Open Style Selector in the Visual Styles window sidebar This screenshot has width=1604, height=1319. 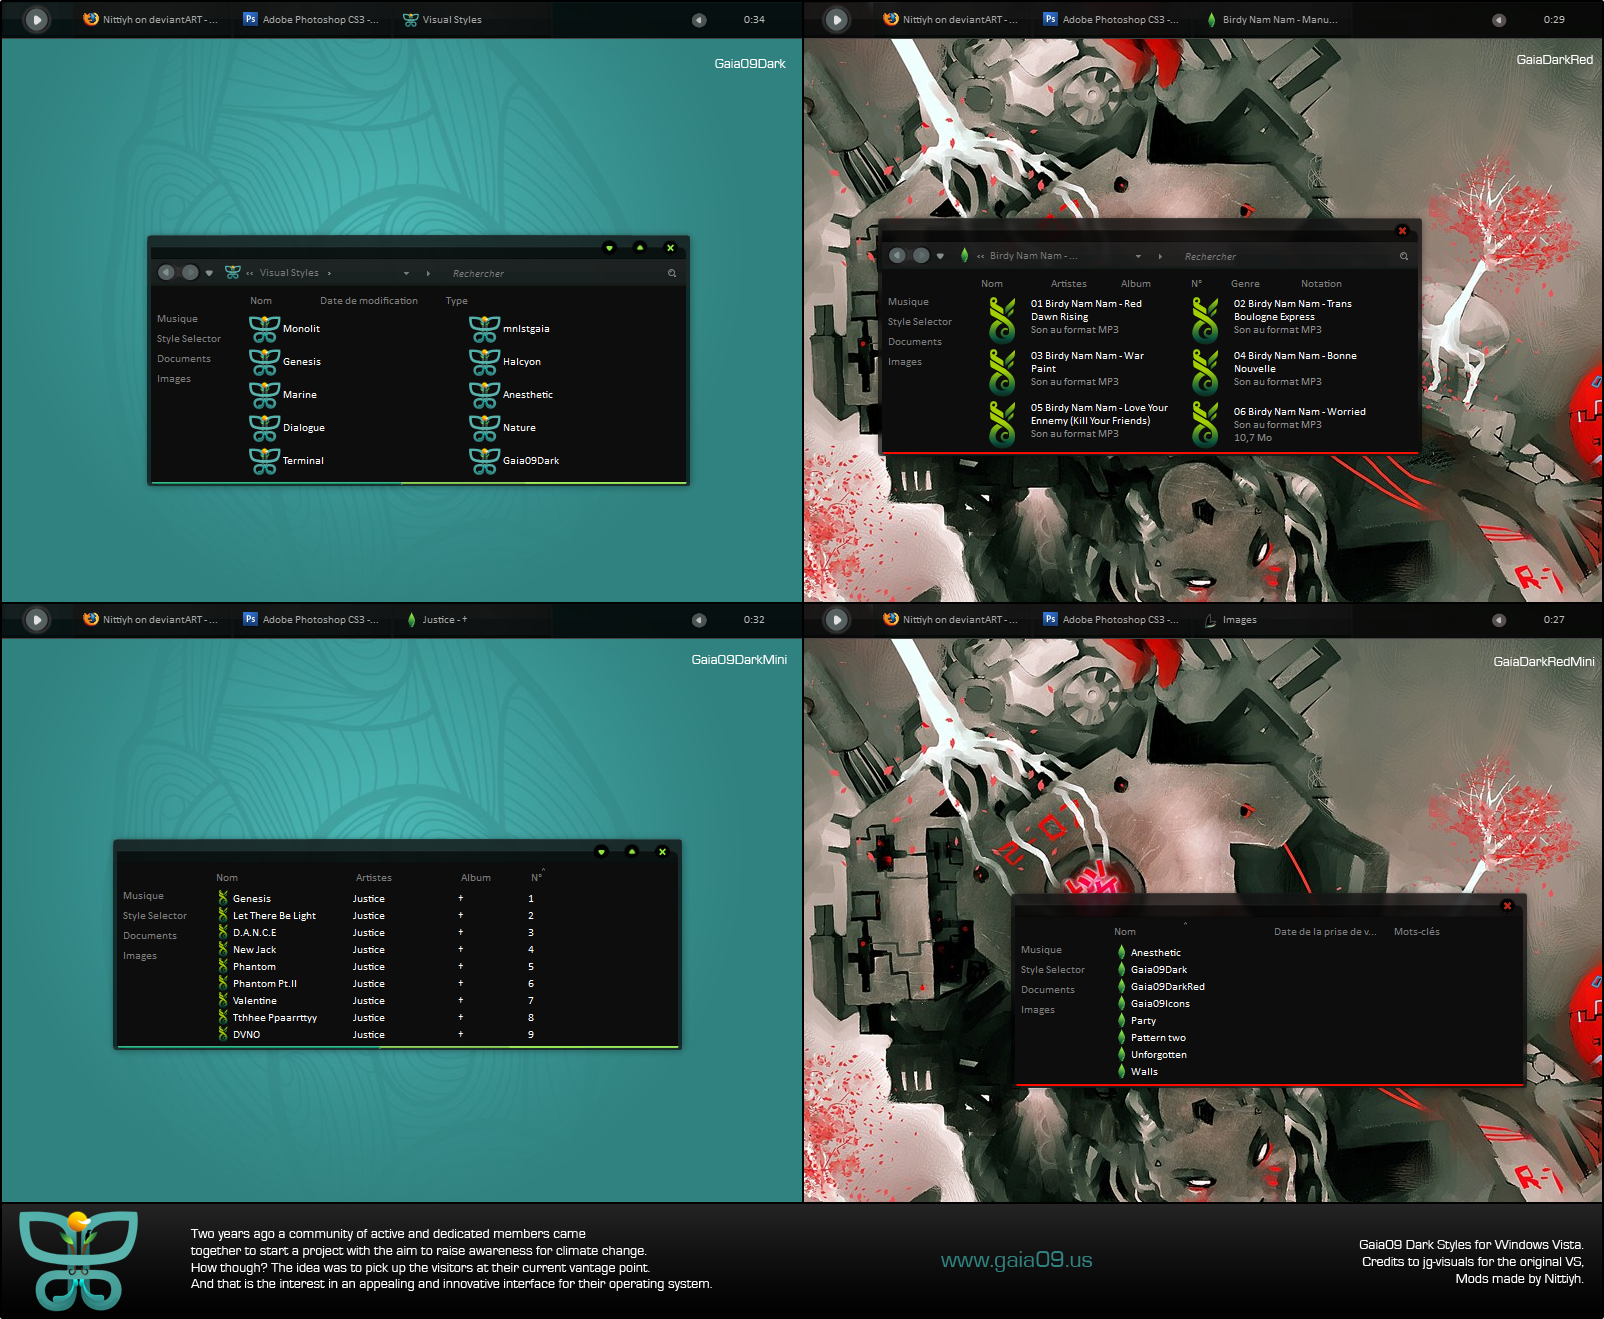(189, 339)
